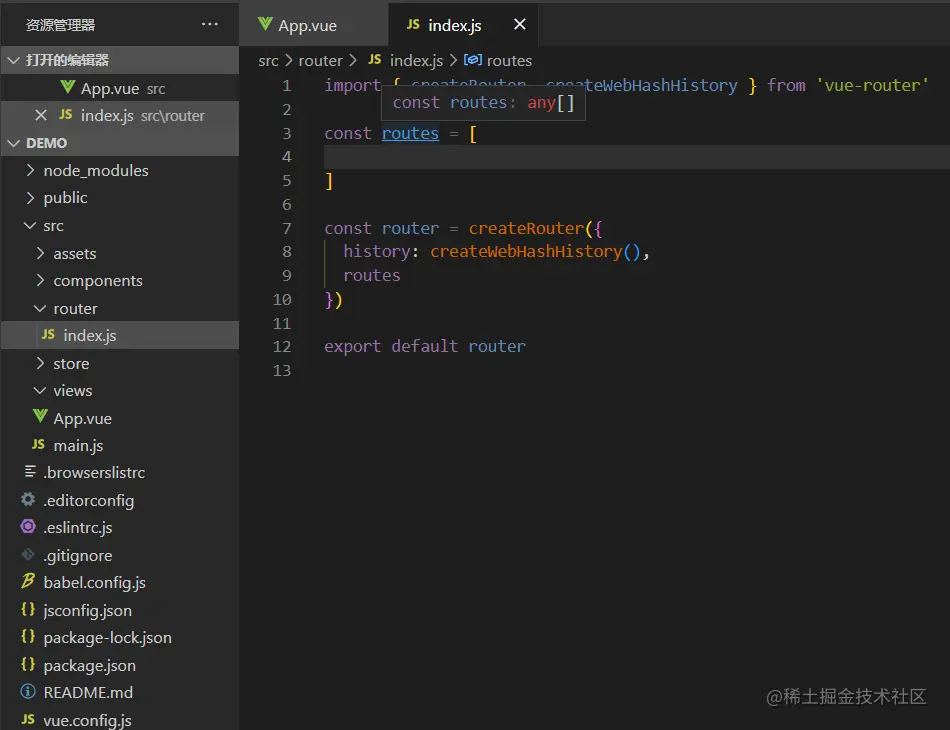Open package-lock.json file

pyautogui.click(x=119, y=637)
